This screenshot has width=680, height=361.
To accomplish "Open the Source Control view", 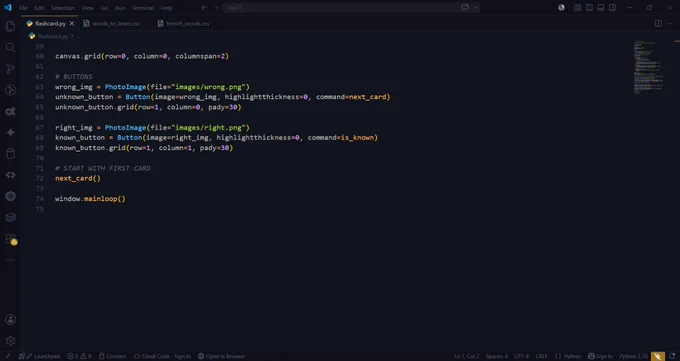I will click(x=10, y=69).
